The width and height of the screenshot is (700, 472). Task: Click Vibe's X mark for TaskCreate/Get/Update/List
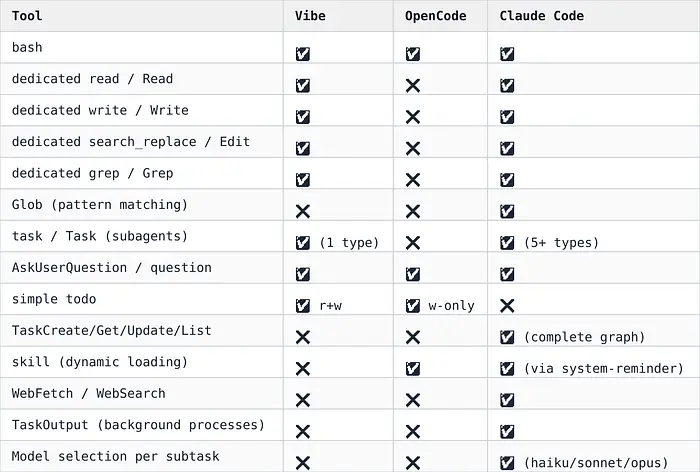click(303, 337)
